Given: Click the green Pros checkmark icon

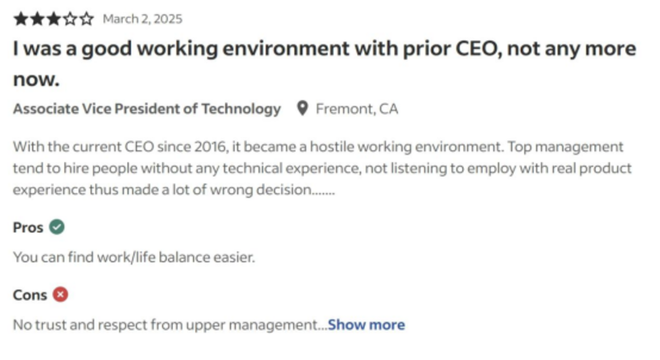Looking at the screenshot, I should point(57,227).
